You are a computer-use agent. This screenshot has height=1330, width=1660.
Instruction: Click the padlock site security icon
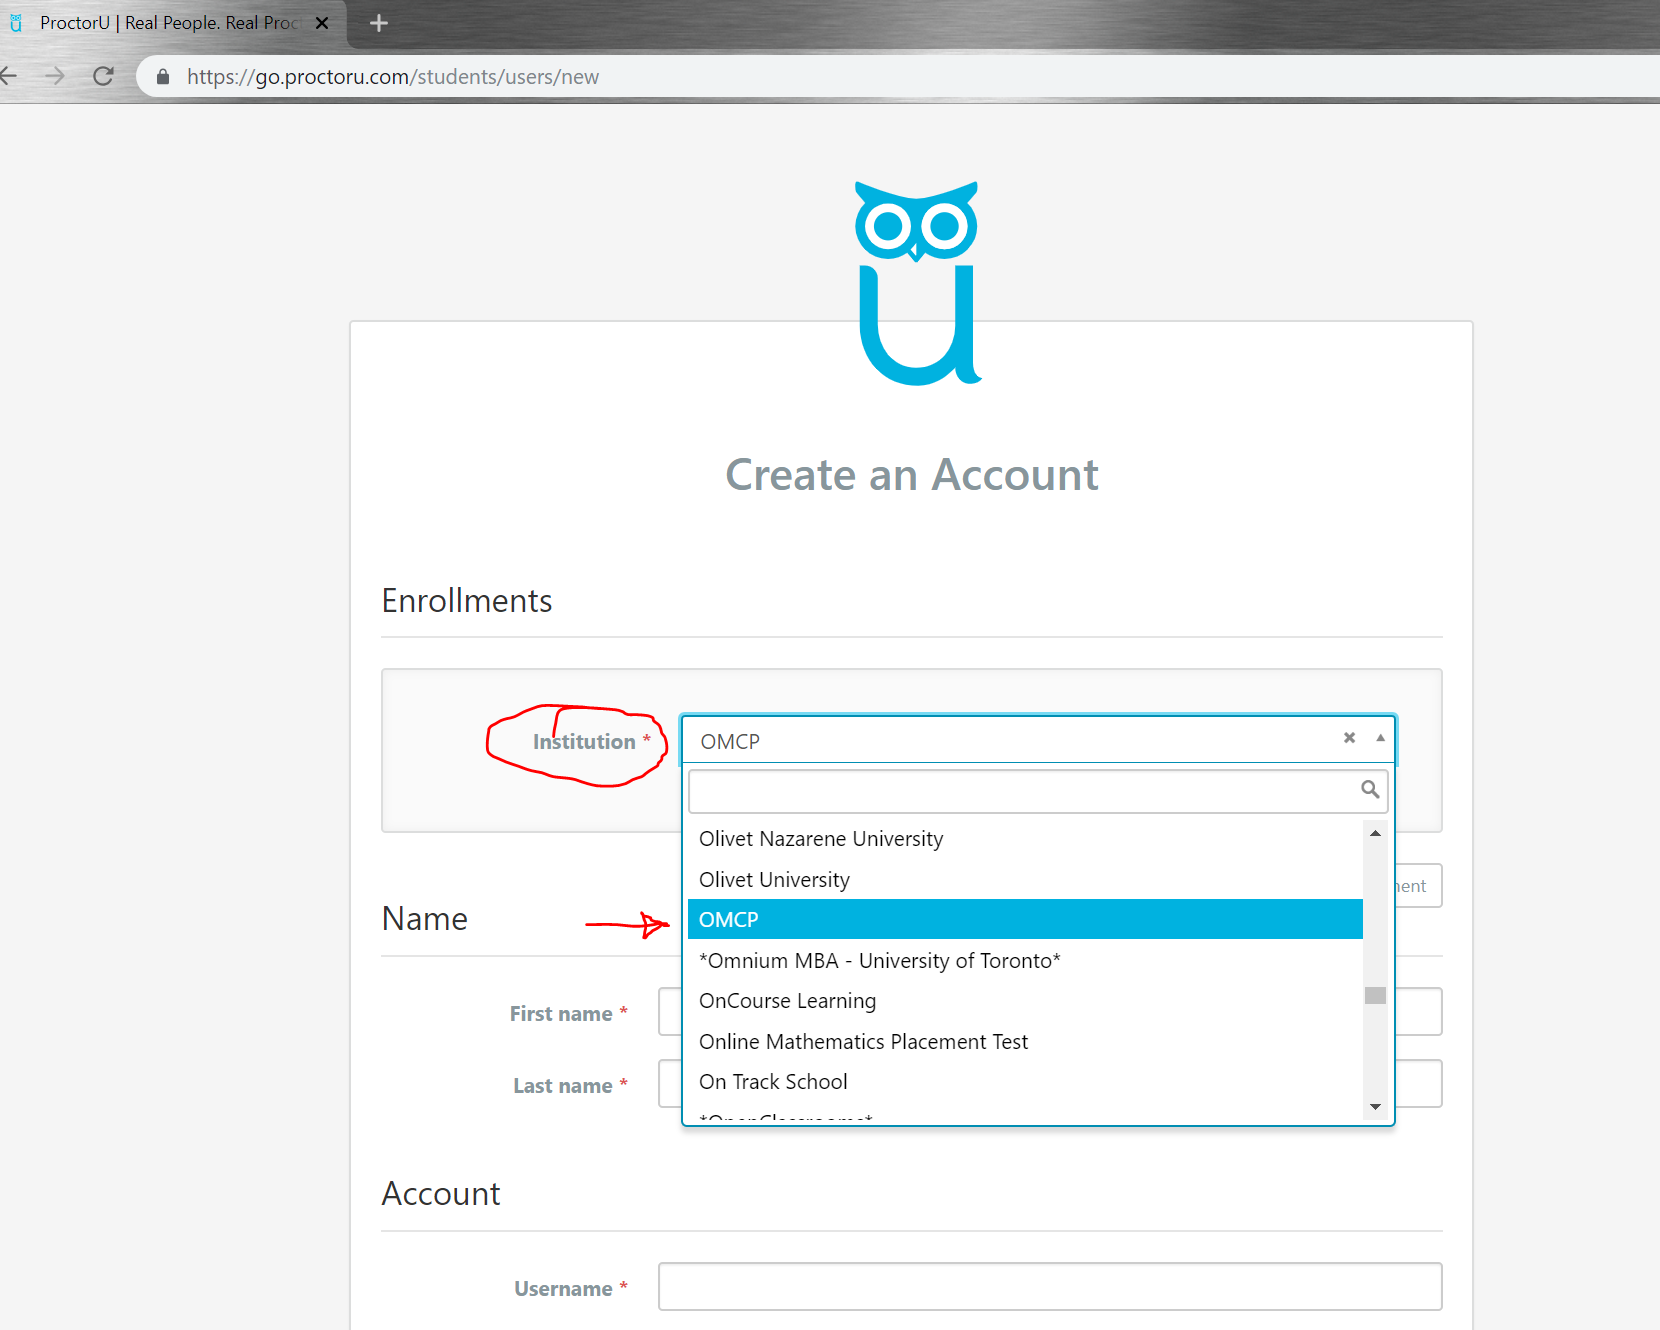coord(163,77)
